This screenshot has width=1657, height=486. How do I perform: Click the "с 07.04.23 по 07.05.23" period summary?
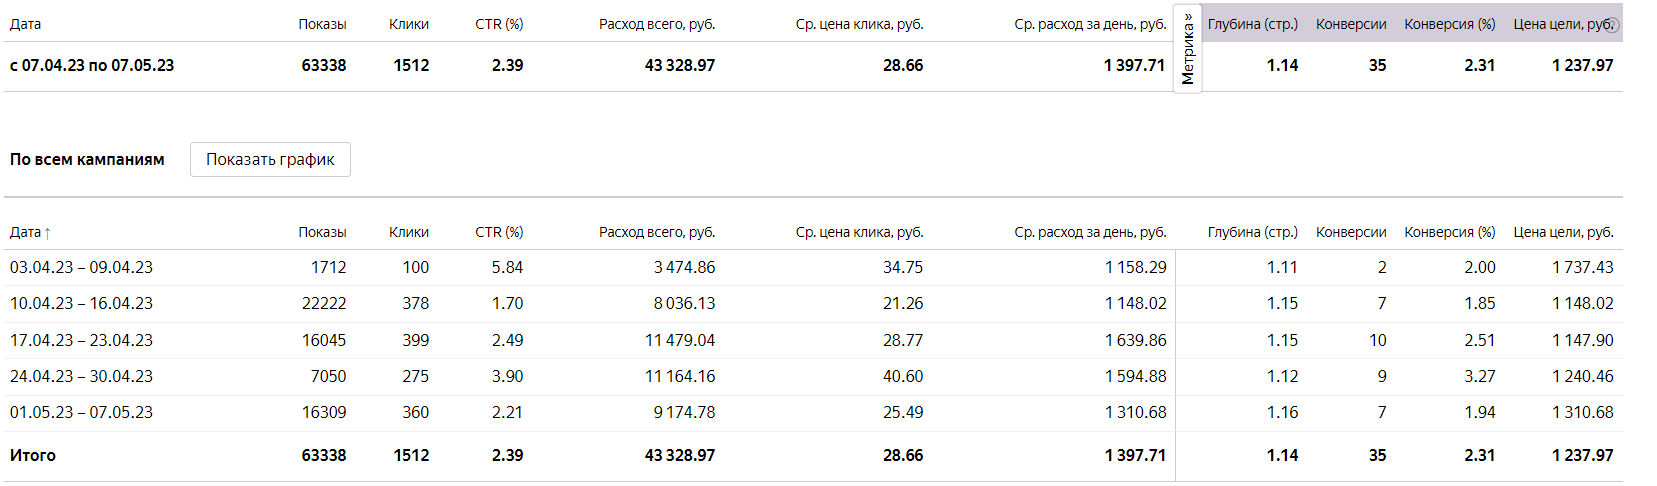pyautogui.click(x=92, y=65)
